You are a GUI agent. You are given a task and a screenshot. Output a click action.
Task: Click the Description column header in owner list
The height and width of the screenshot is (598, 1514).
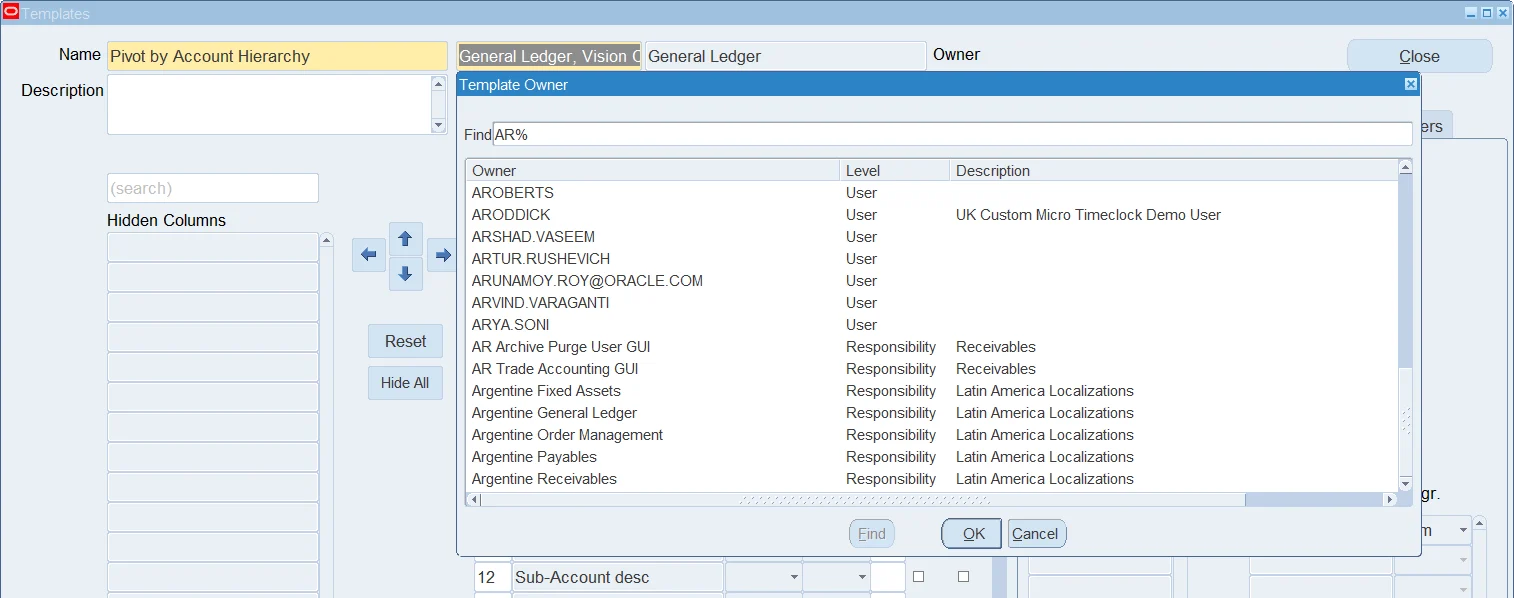[x=1173, y=171]
